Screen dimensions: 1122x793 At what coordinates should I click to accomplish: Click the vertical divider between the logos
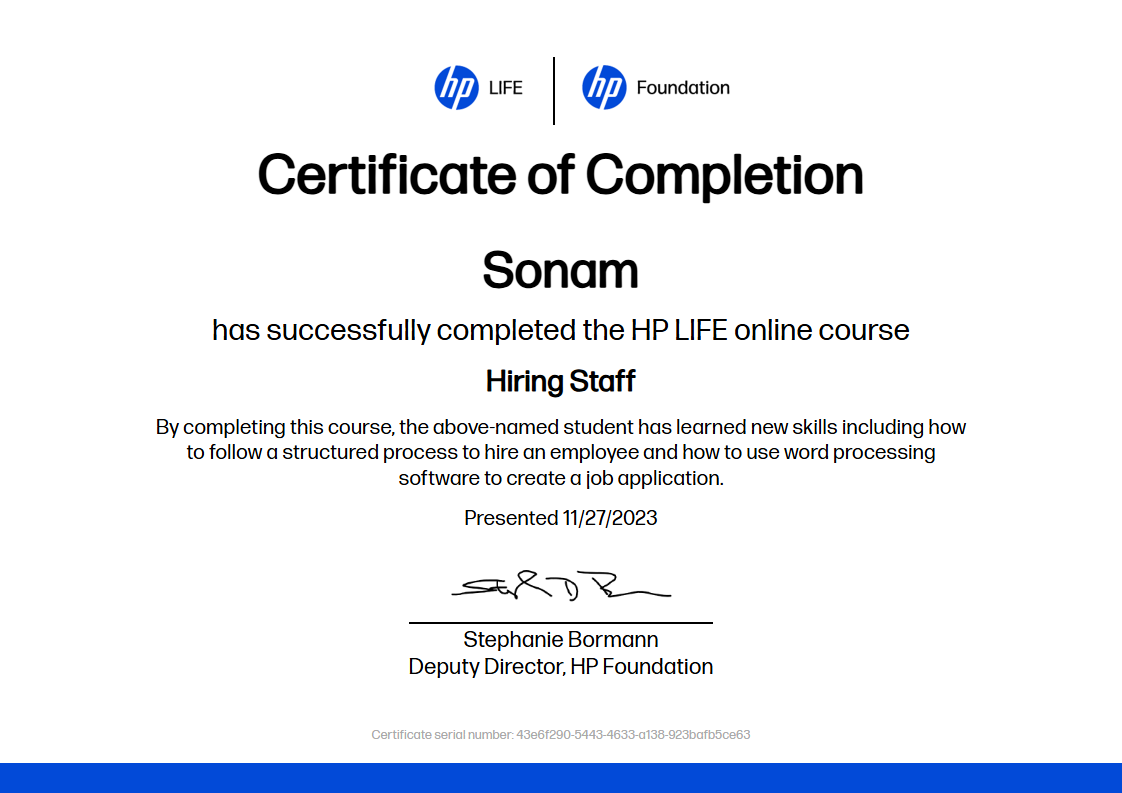coord(554,90)
